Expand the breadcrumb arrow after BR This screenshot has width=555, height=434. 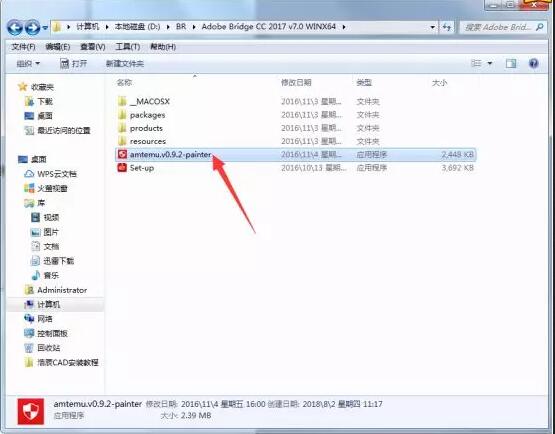[194, 27]
